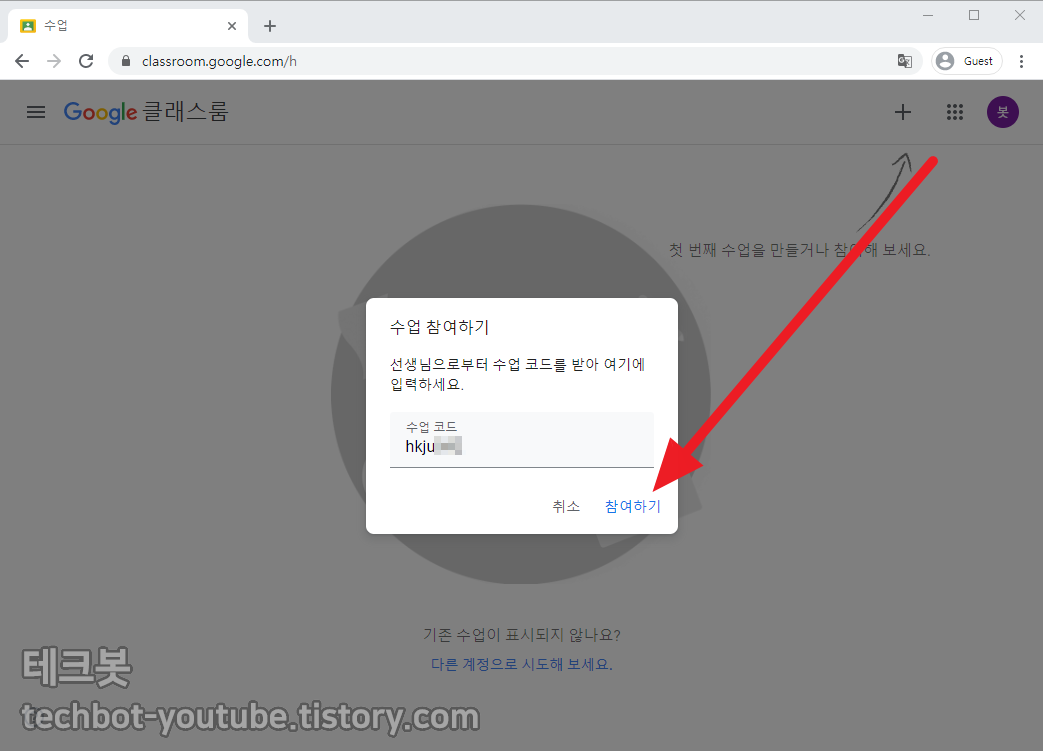Click the address bar URL
Screen dimensions: 1043x751
click(x=219, y=61)
